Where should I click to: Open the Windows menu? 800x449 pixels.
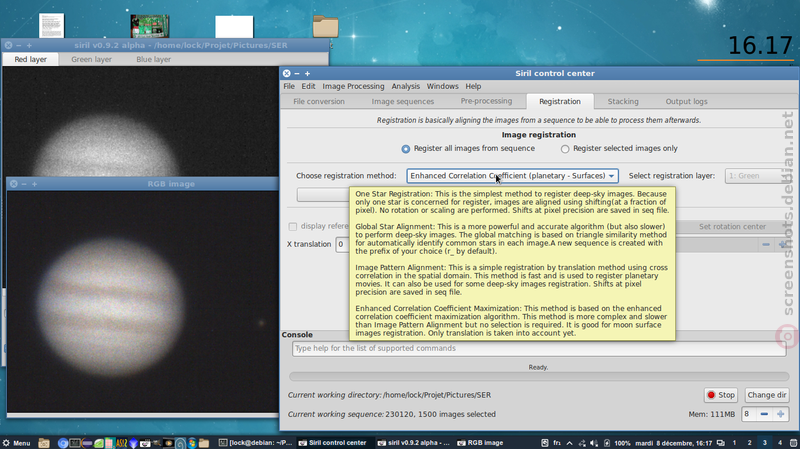[x=442, y=86]
